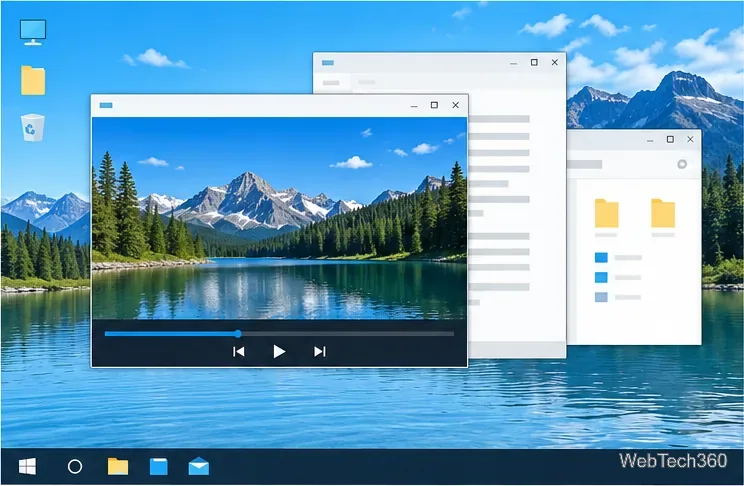Viewport: 744px width, 486px height.
Task: Minimize the document window behind
Action: pos(513,63)
